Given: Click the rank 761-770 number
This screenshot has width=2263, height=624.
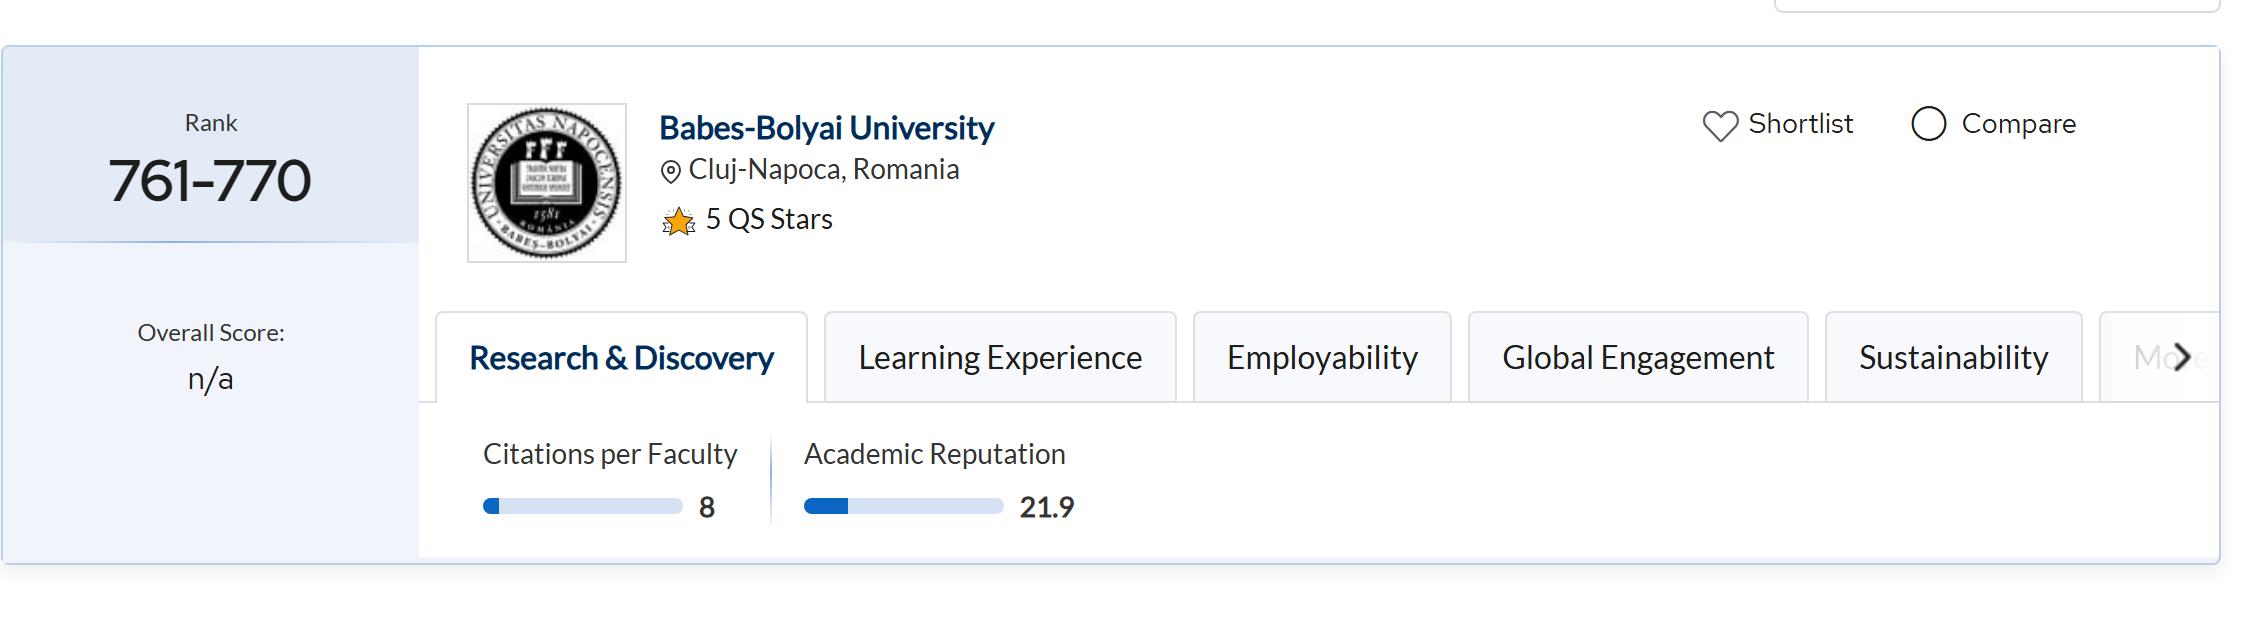Looking at the screenshot, I should [210, 181].
